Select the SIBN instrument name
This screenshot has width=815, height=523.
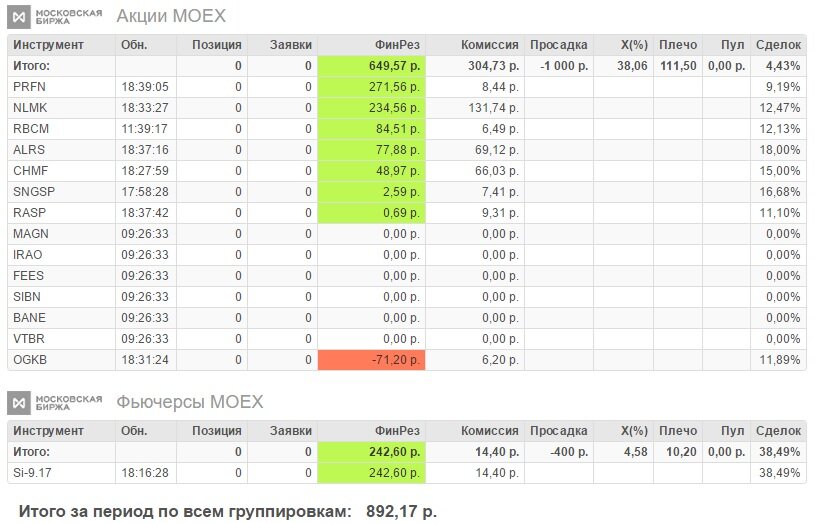click(x=27, y=297)
